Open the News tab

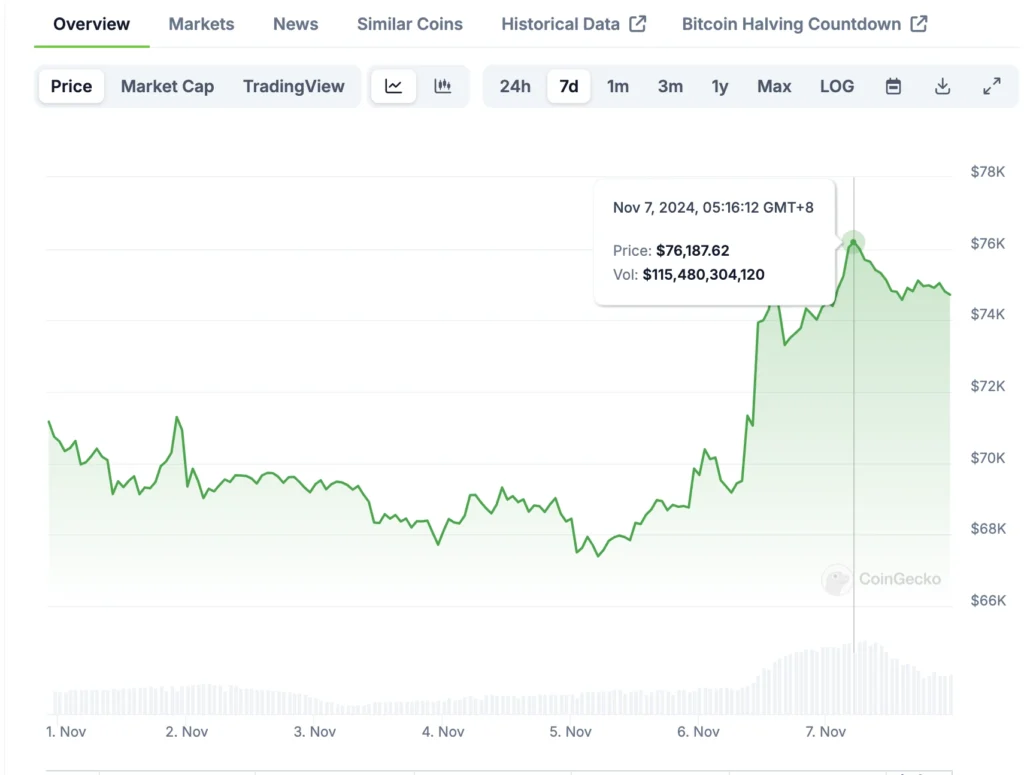tap(295, 24)
